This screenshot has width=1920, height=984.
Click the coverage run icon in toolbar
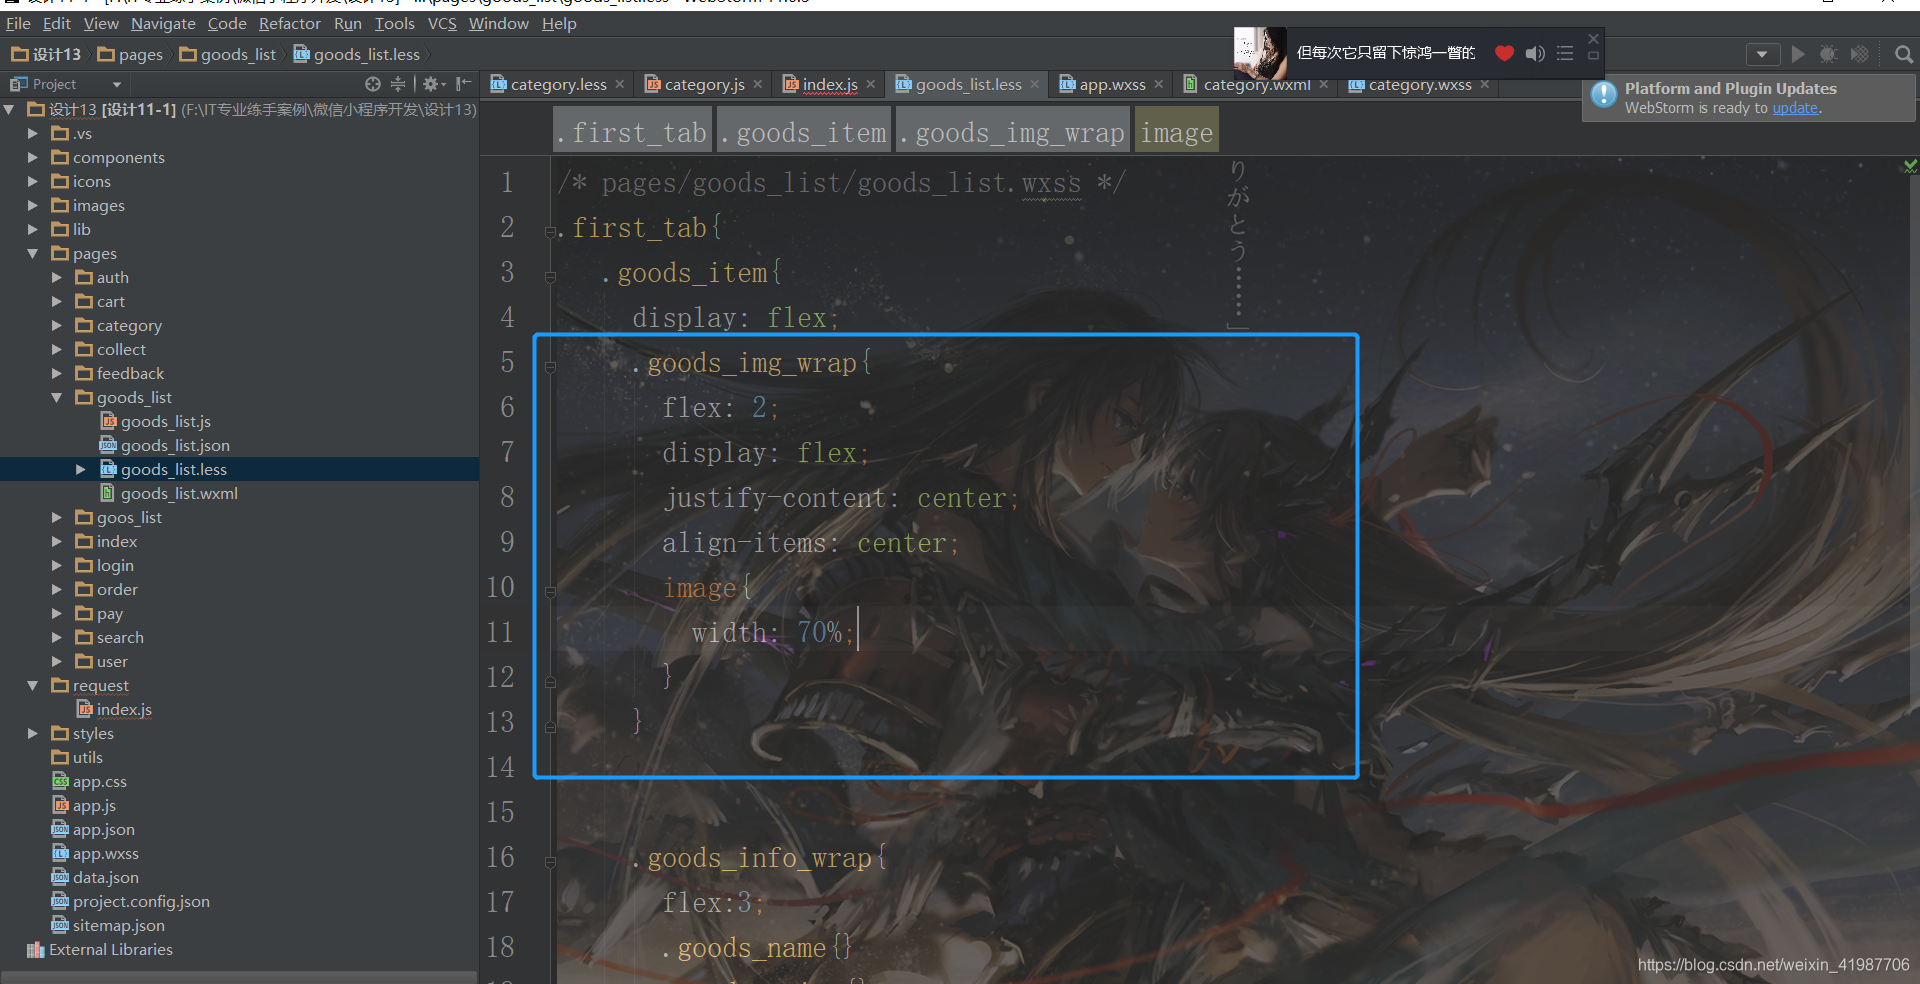pyautogui.click(x=1859, y=54)
